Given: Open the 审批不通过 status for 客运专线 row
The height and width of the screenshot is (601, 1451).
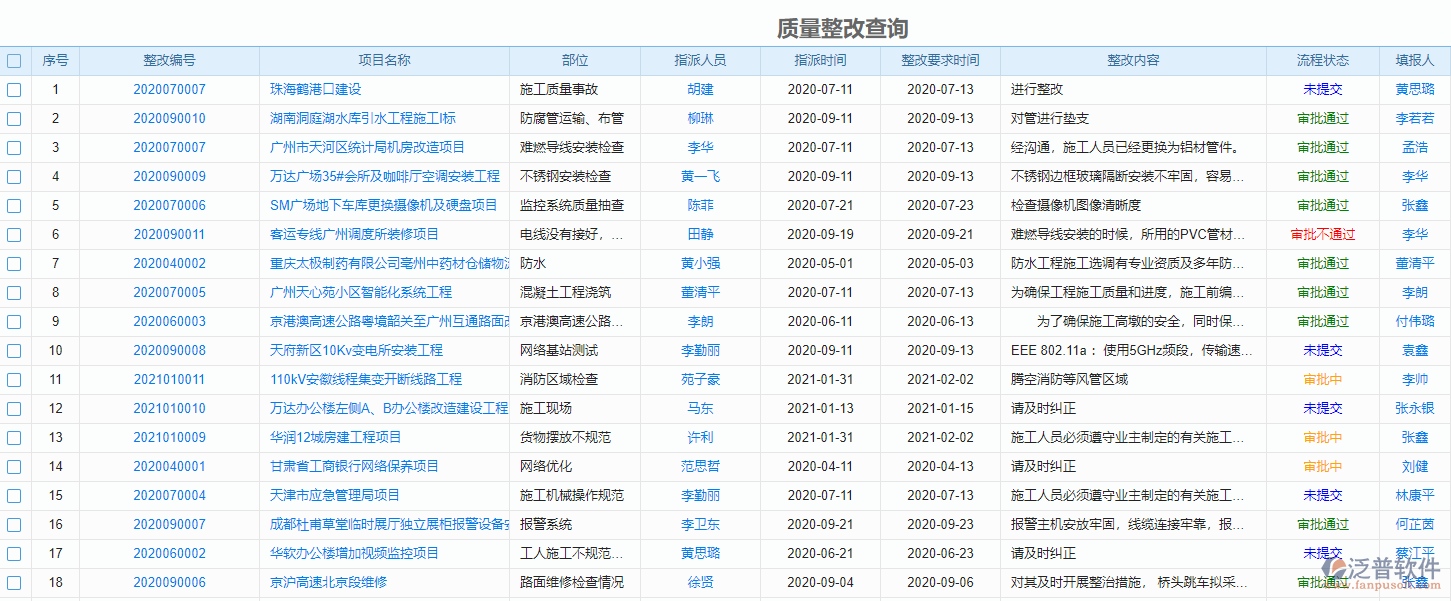Looking at the screenshot, I should click(1322, 234).
